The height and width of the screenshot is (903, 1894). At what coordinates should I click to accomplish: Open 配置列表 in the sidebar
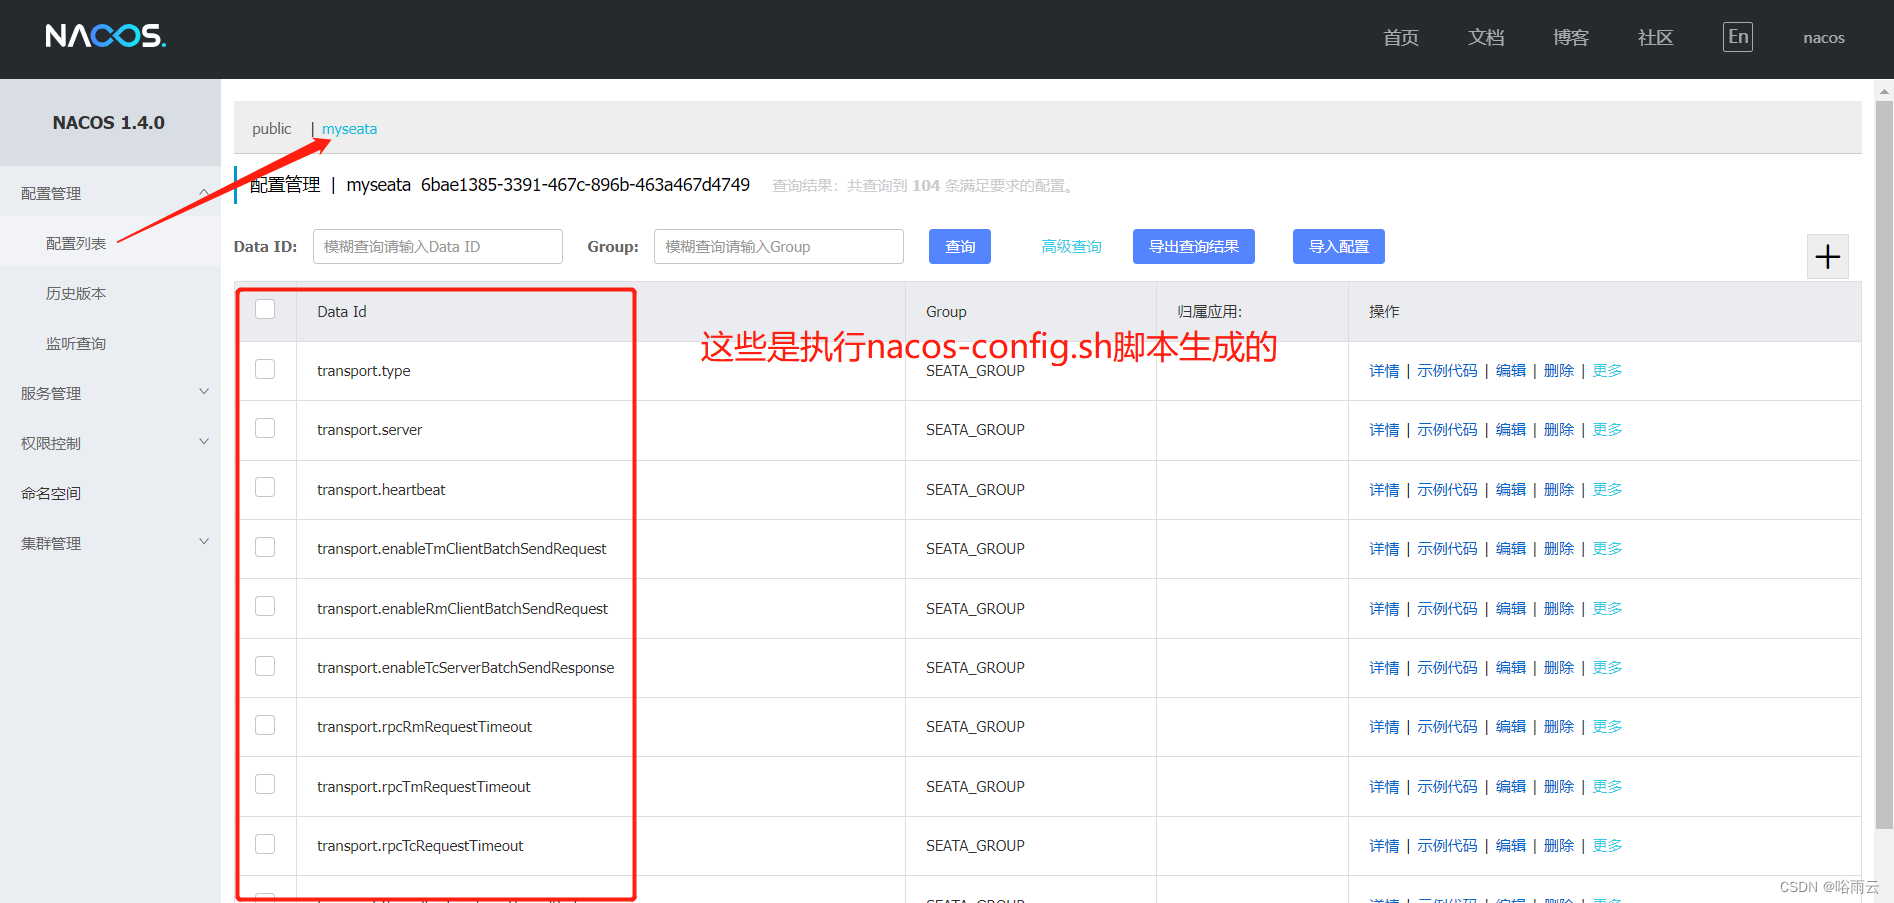(76, 243)
